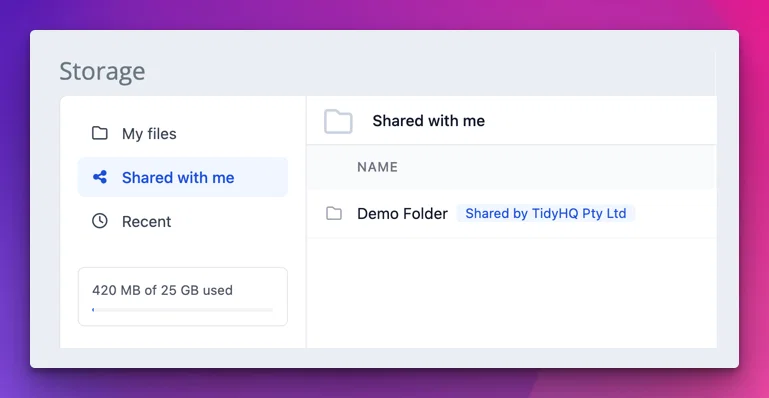Click the clock icon beside Recent
The height and width of the screenshot is (398, 769).
tap(100, 221)
